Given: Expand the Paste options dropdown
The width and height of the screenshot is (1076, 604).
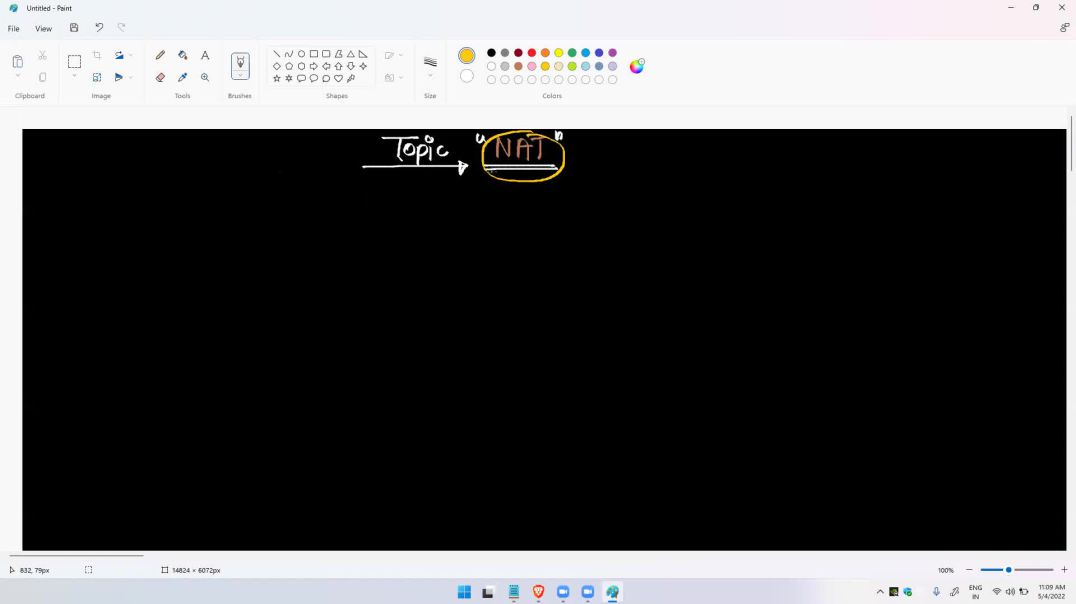Looking at the screenshot, I should click(x=18, y=76).
